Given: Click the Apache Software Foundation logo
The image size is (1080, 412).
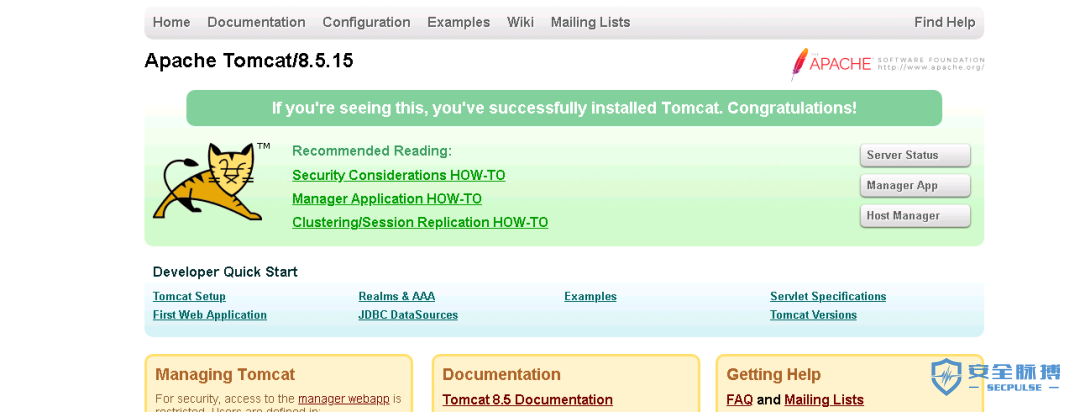Looking at the screenshot, I should click(x=887, y=64).
